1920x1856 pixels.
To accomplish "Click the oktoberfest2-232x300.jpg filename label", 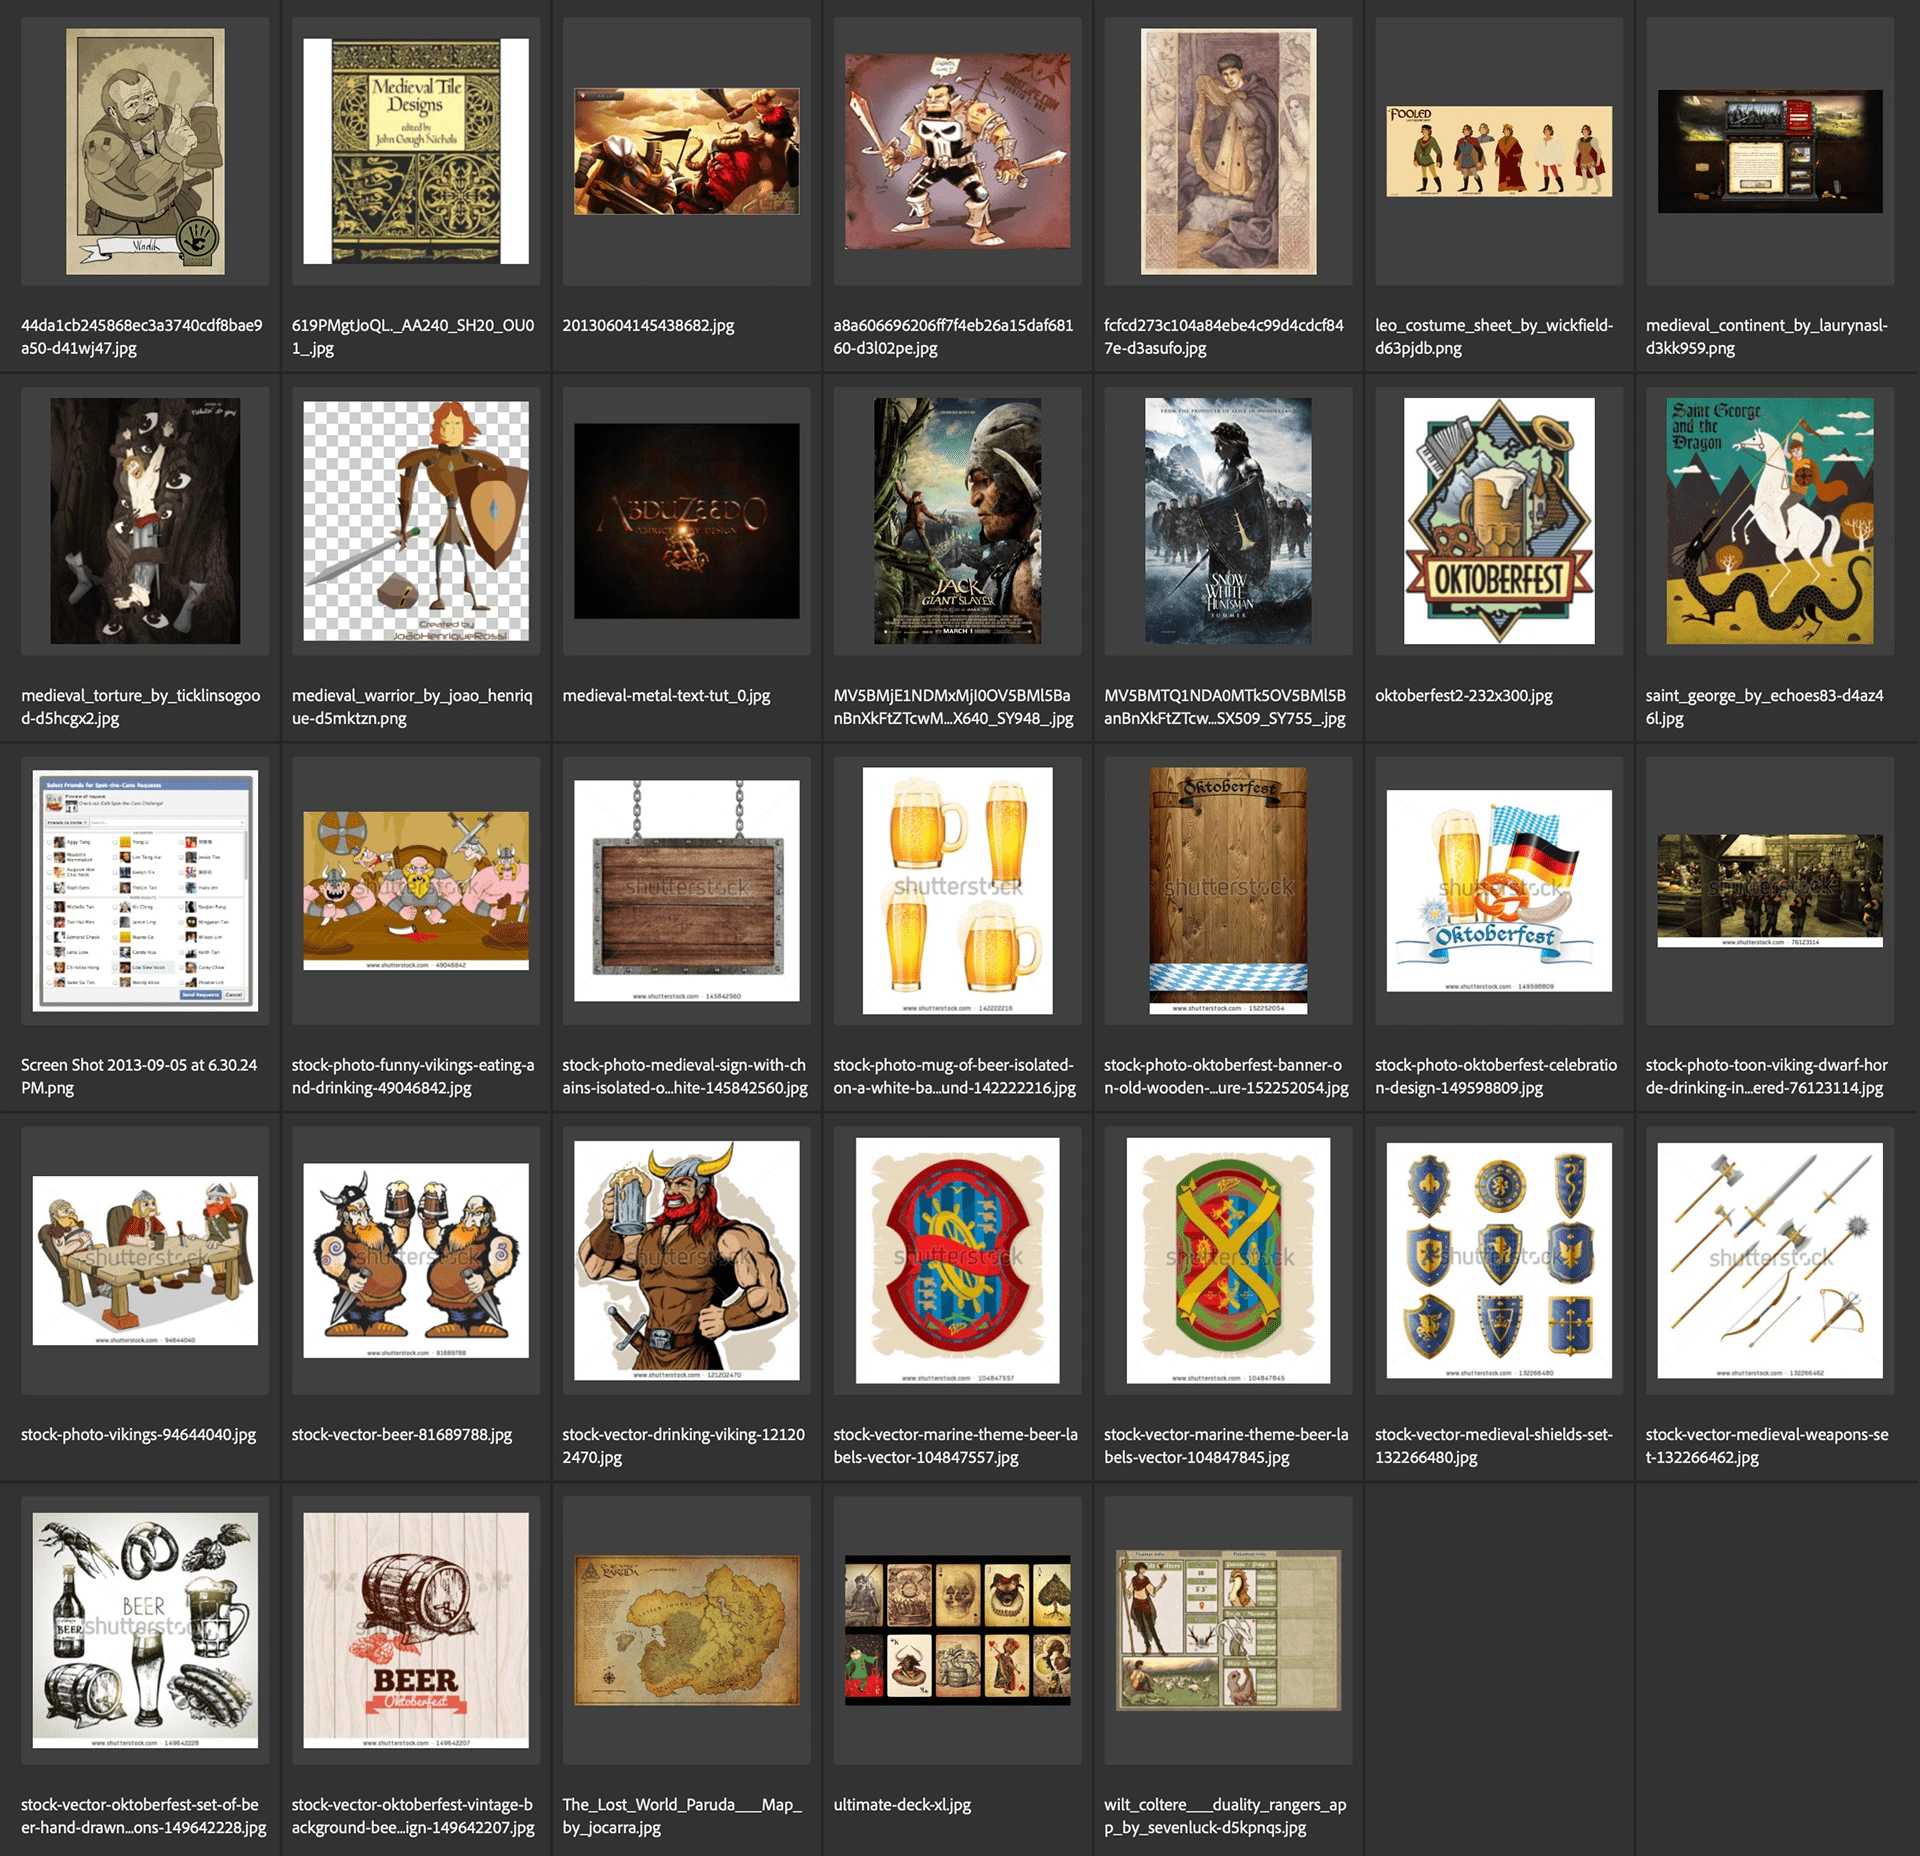I will point(1463,695).
